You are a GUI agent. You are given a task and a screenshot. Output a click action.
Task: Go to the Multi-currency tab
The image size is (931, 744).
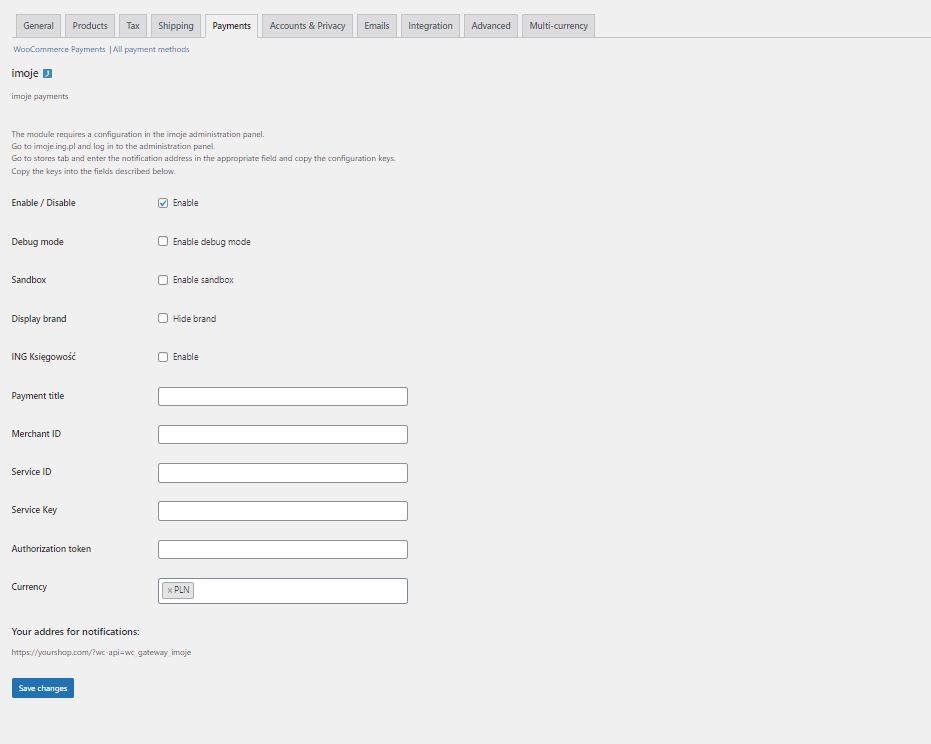coord(558,26)
